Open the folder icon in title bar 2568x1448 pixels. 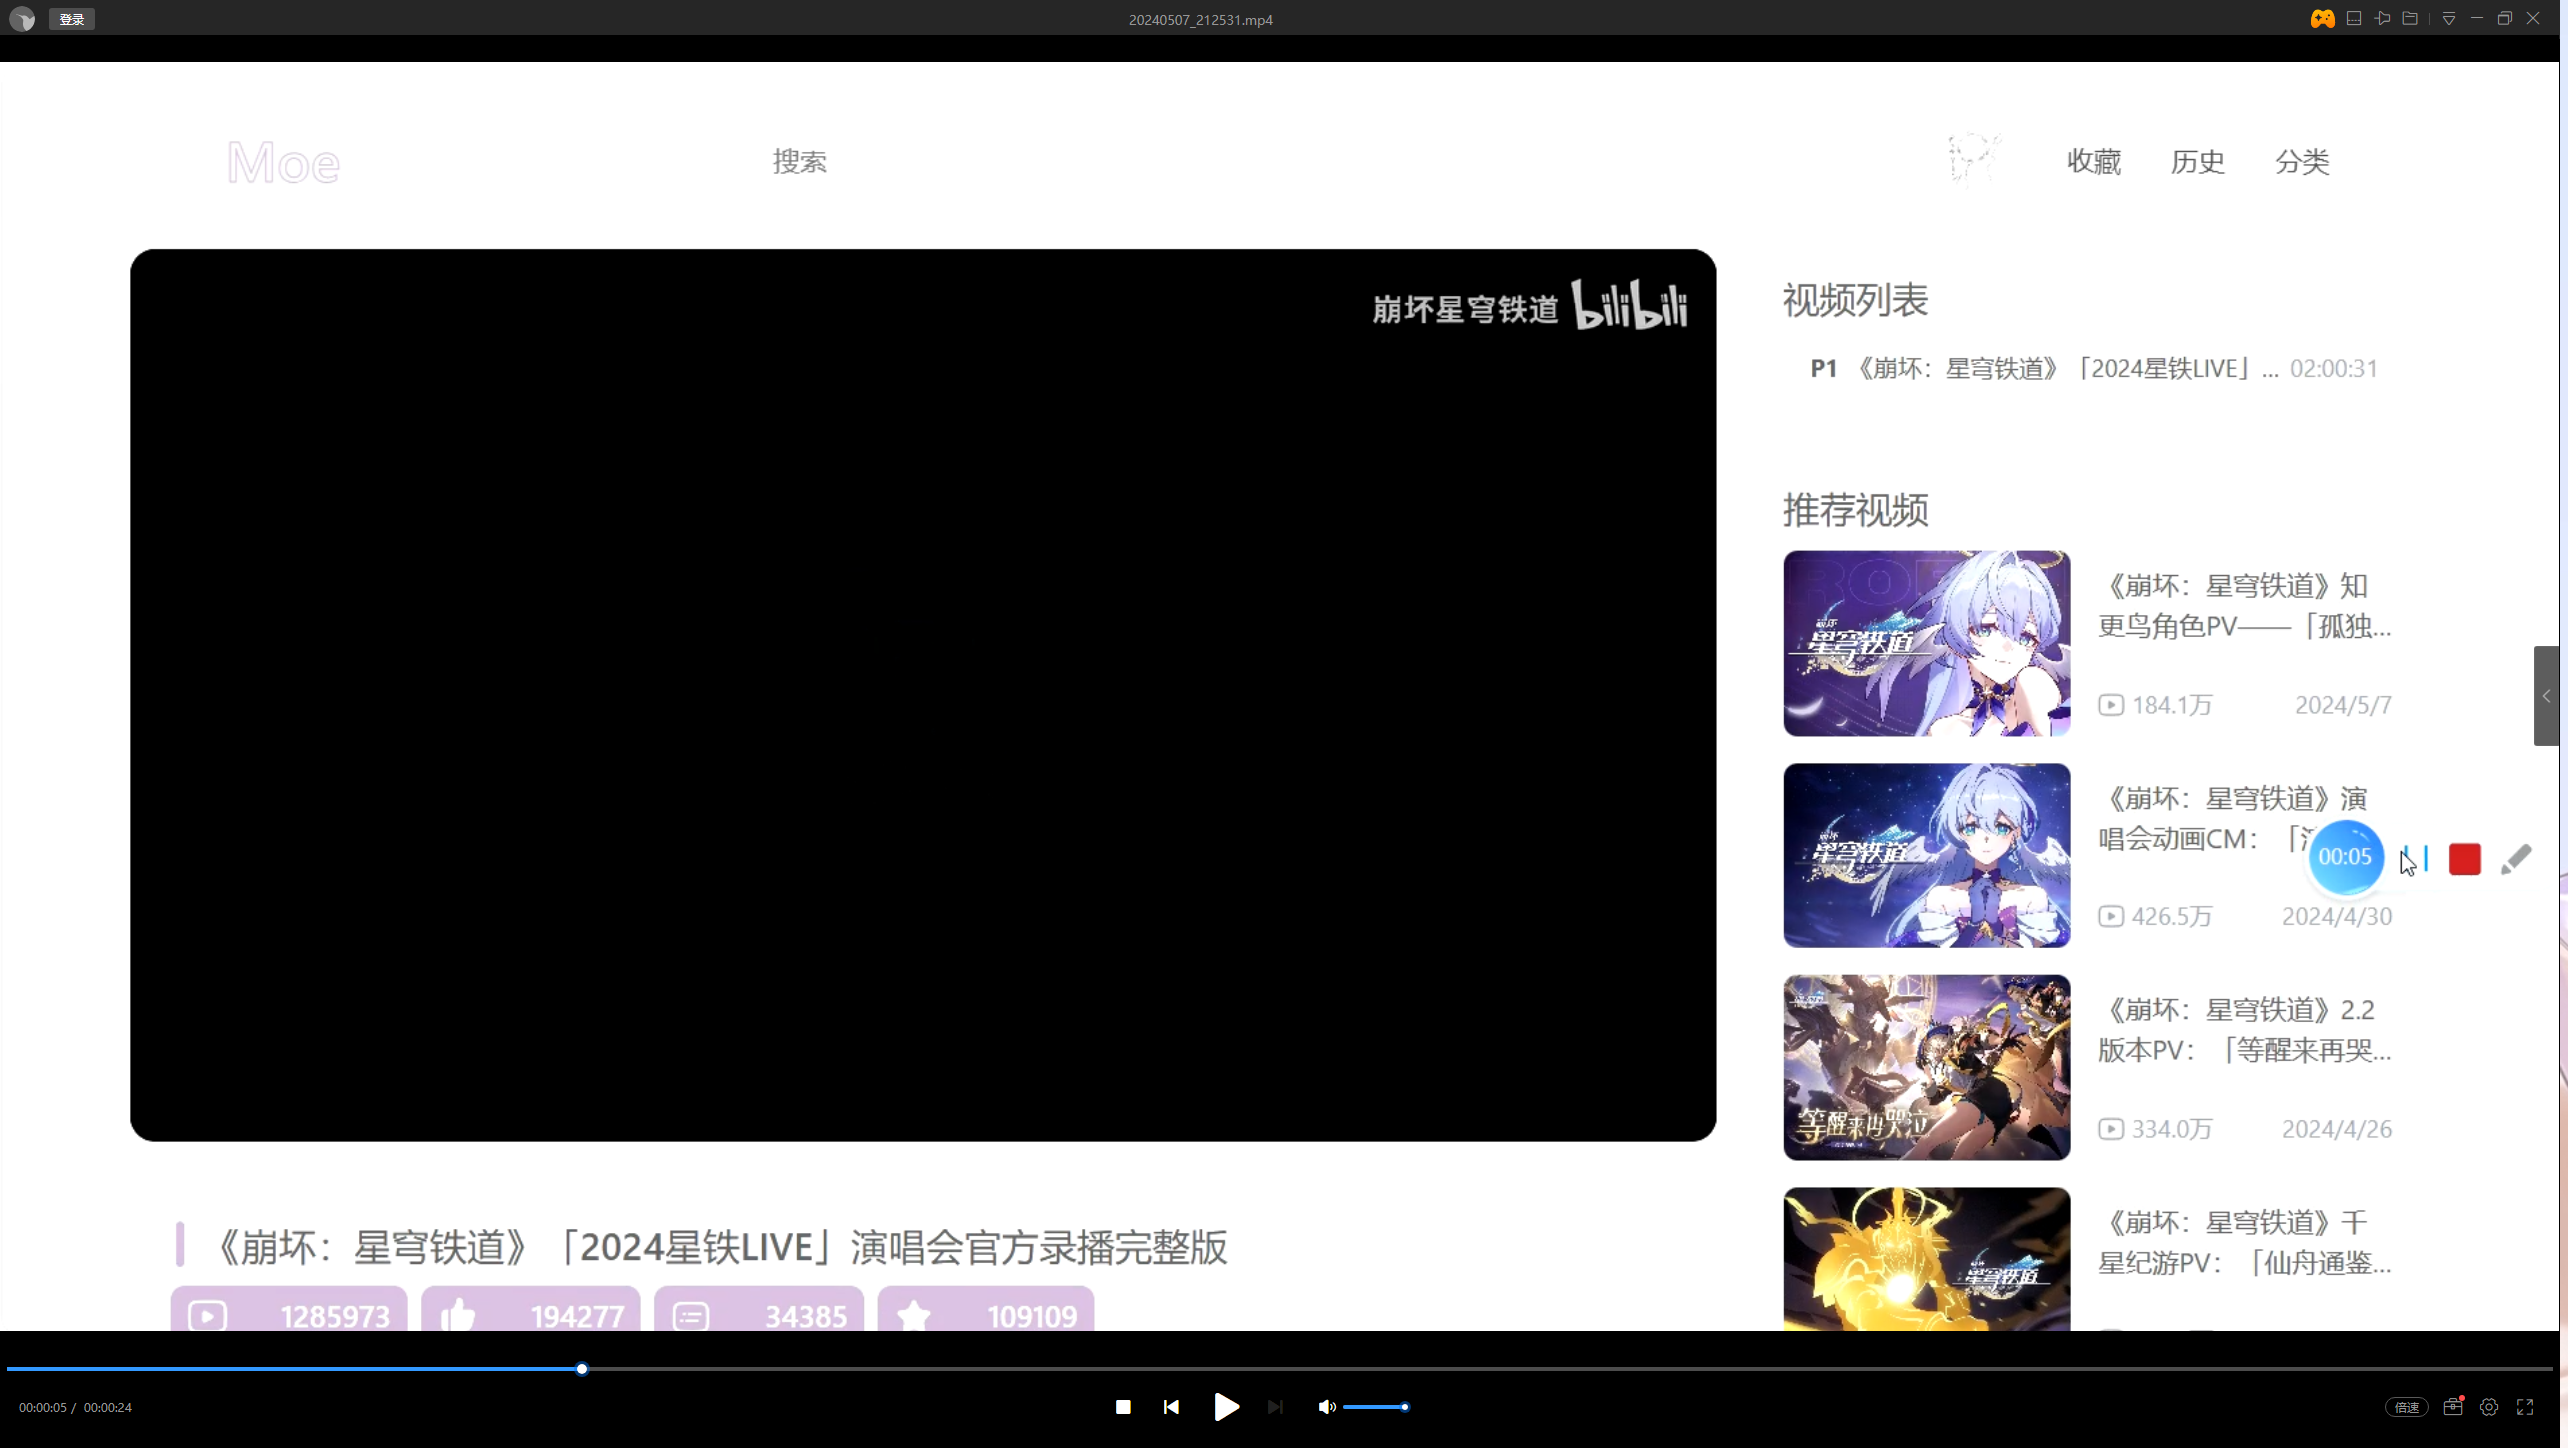[2411, 19]
